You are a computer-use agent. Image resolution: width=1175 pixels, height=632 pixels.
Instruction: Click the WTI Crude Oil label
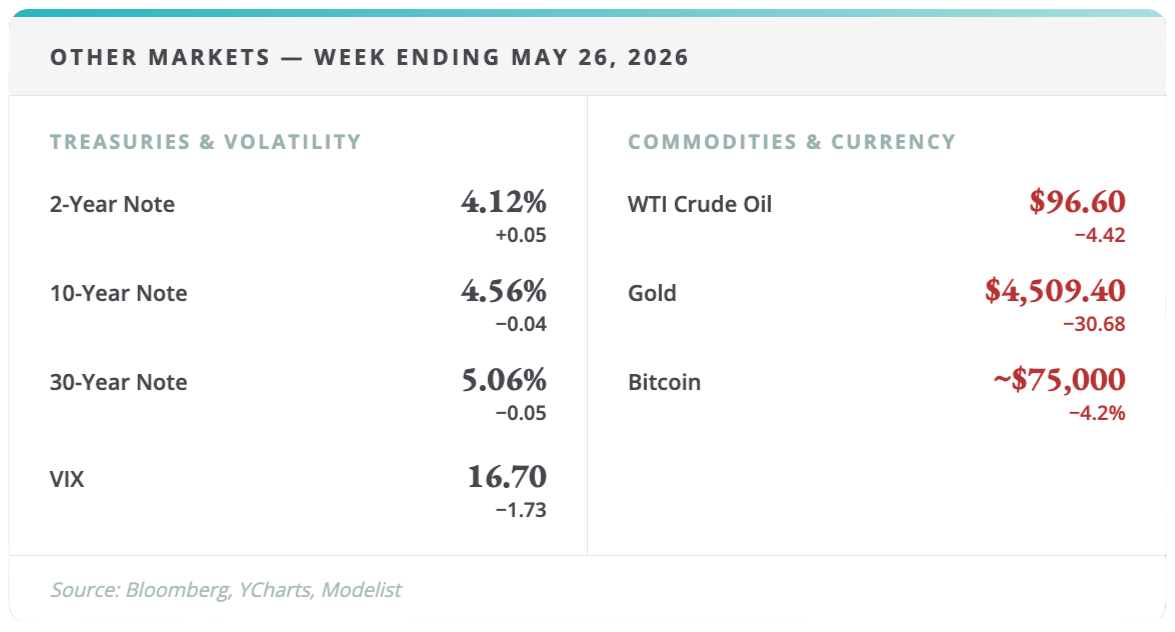[x=700, y=204]
